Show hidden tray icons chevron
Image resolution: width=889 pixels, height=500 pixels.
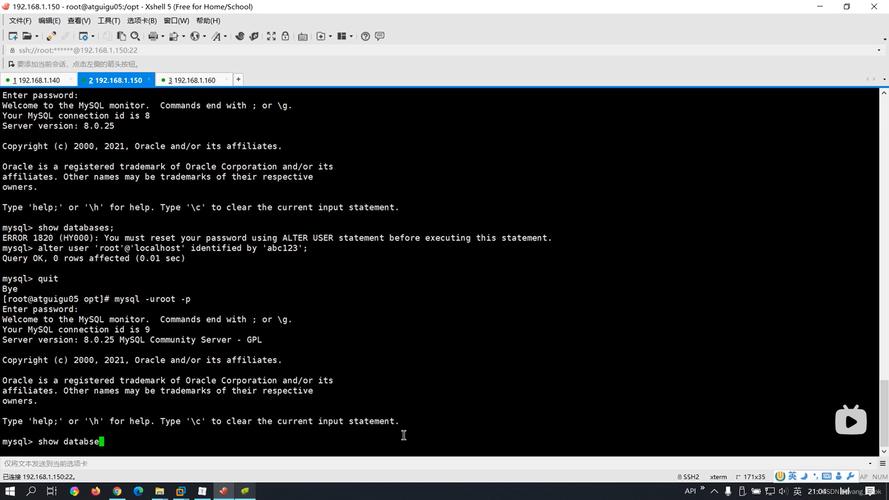(714, 491)
